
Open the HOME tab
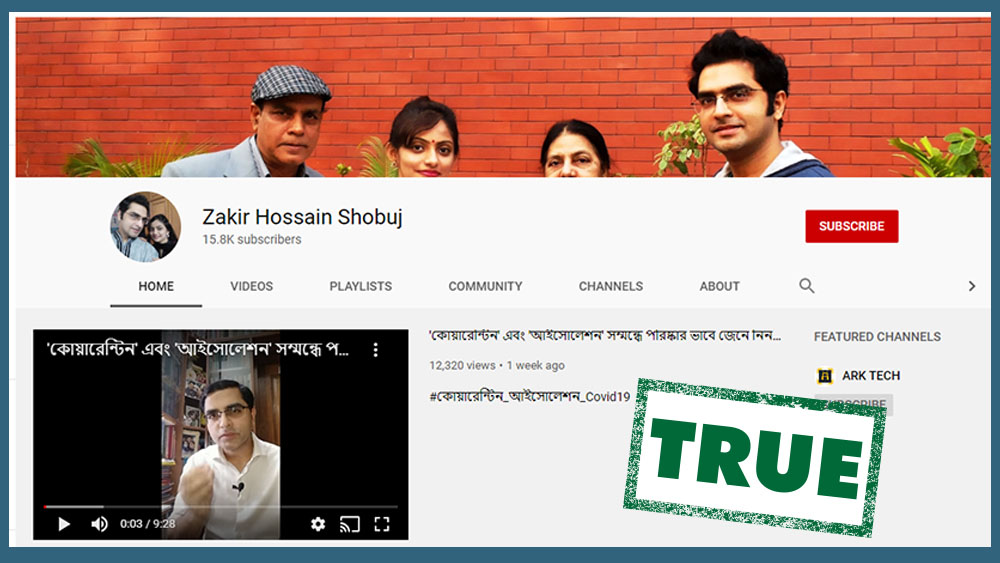point(156,286)
